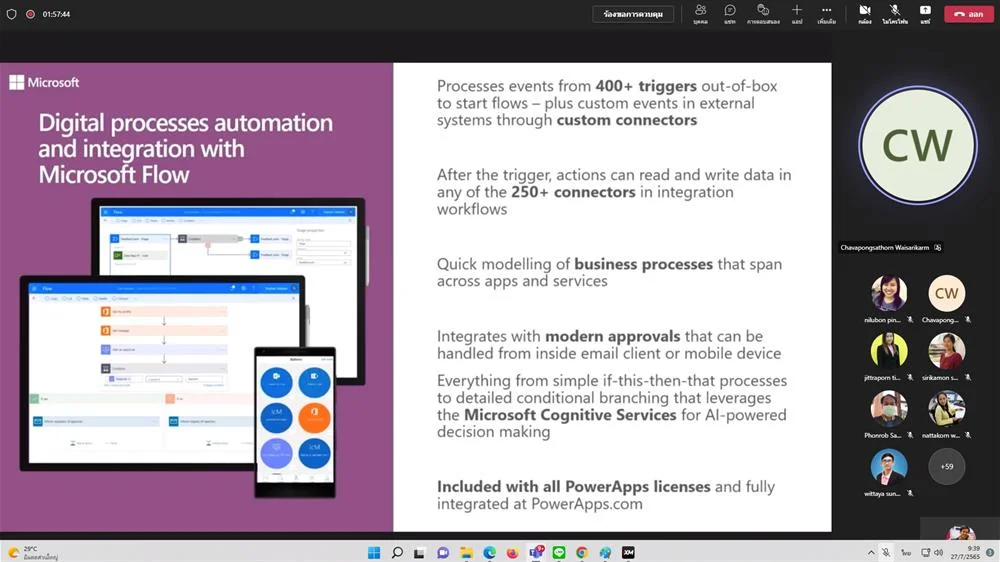Open File Explorer from taskbar
Image resolution: width=1000 pixels, height=562 pixels.
[x=466, y=552]
